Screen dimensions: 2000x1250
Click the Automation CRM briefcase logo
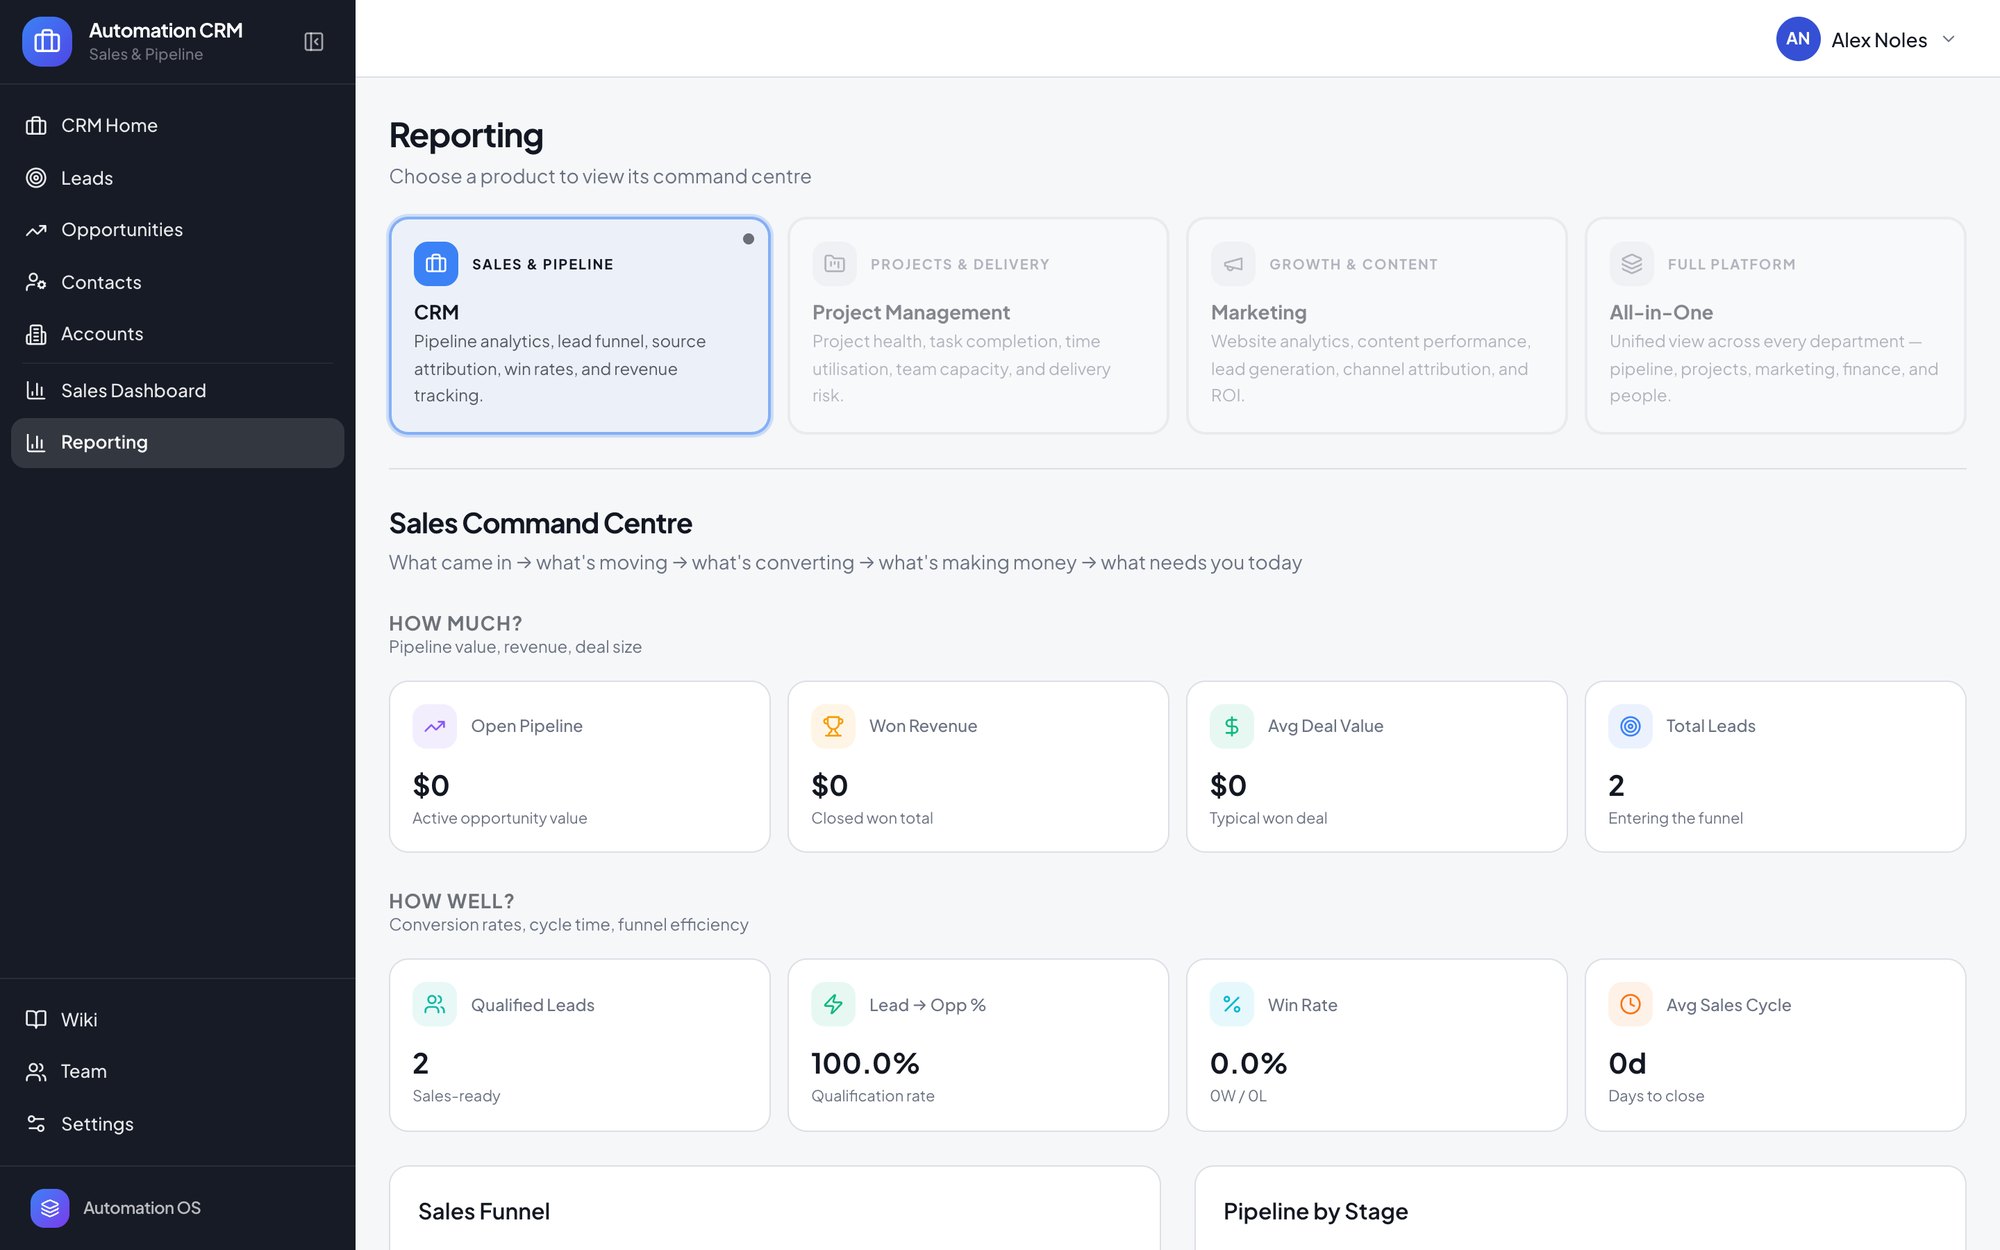point(47,42)
